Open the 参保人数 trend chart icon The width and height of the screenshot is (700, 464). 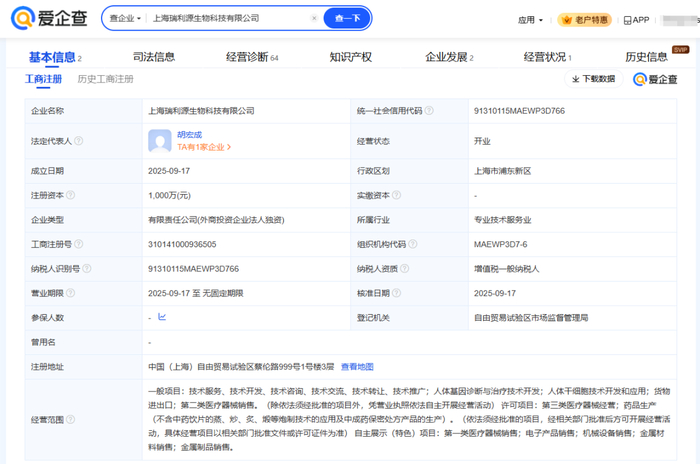[162, 317]
